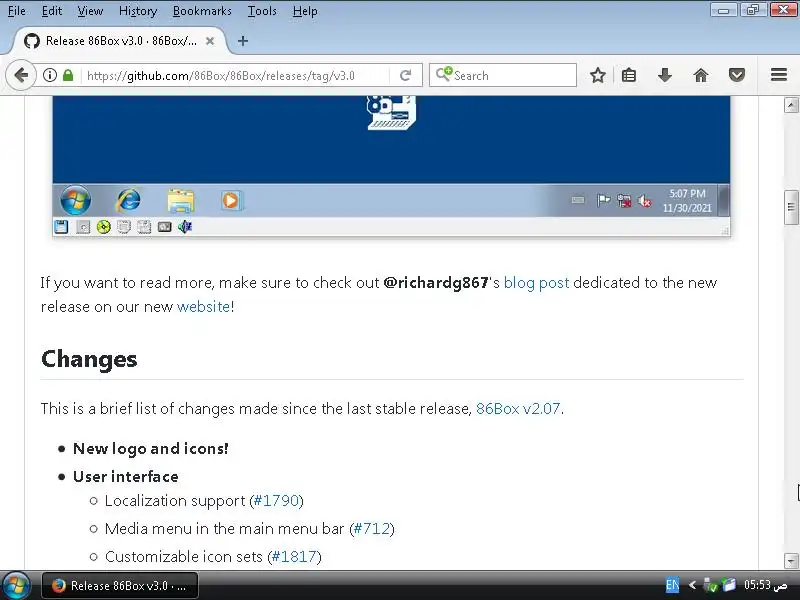Click Firefox taskbar button Release 86Box

click(120, 586)
